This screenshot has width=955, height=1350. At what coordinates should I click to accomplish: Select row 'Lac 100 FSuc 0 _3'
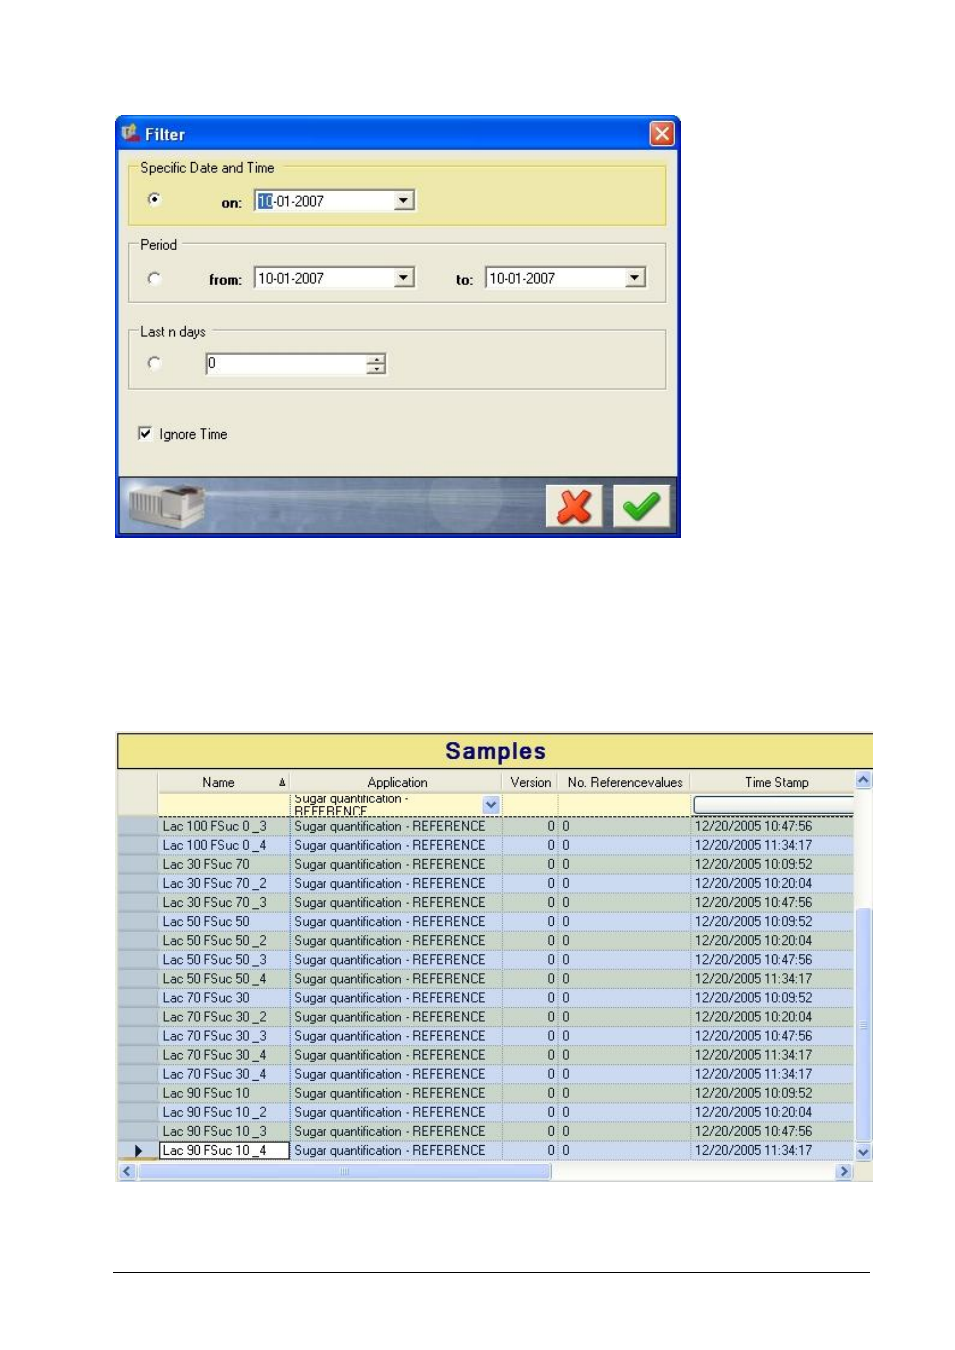[x=486, y=826]
